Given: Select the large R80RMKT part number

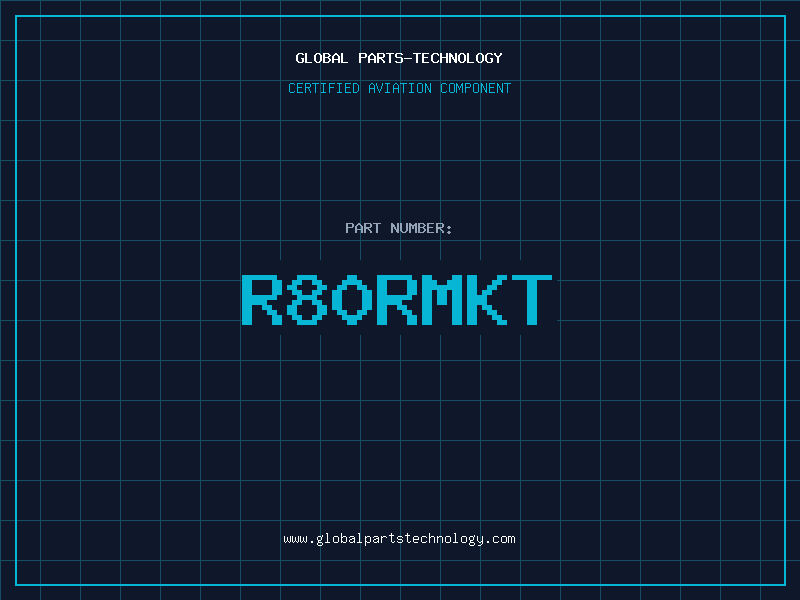Looking at the screenshot, I should [x=397, y=300].
